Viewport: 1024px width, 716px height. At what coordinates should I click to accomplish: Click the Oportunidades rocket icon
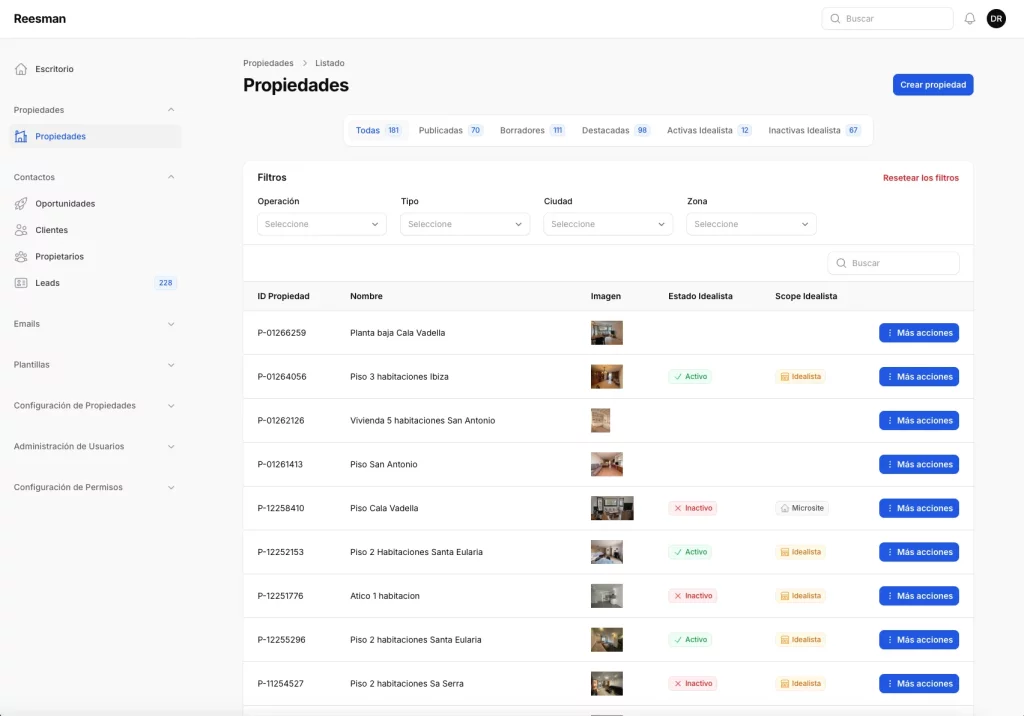(21, 204)
